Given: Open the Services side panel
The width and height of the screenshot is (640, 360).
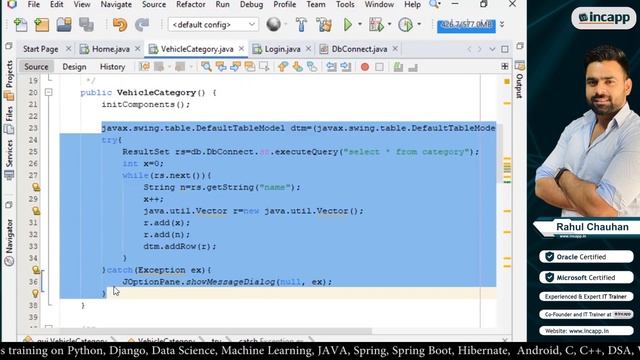Looking at the screenshot, I should [x=9, y=159].
